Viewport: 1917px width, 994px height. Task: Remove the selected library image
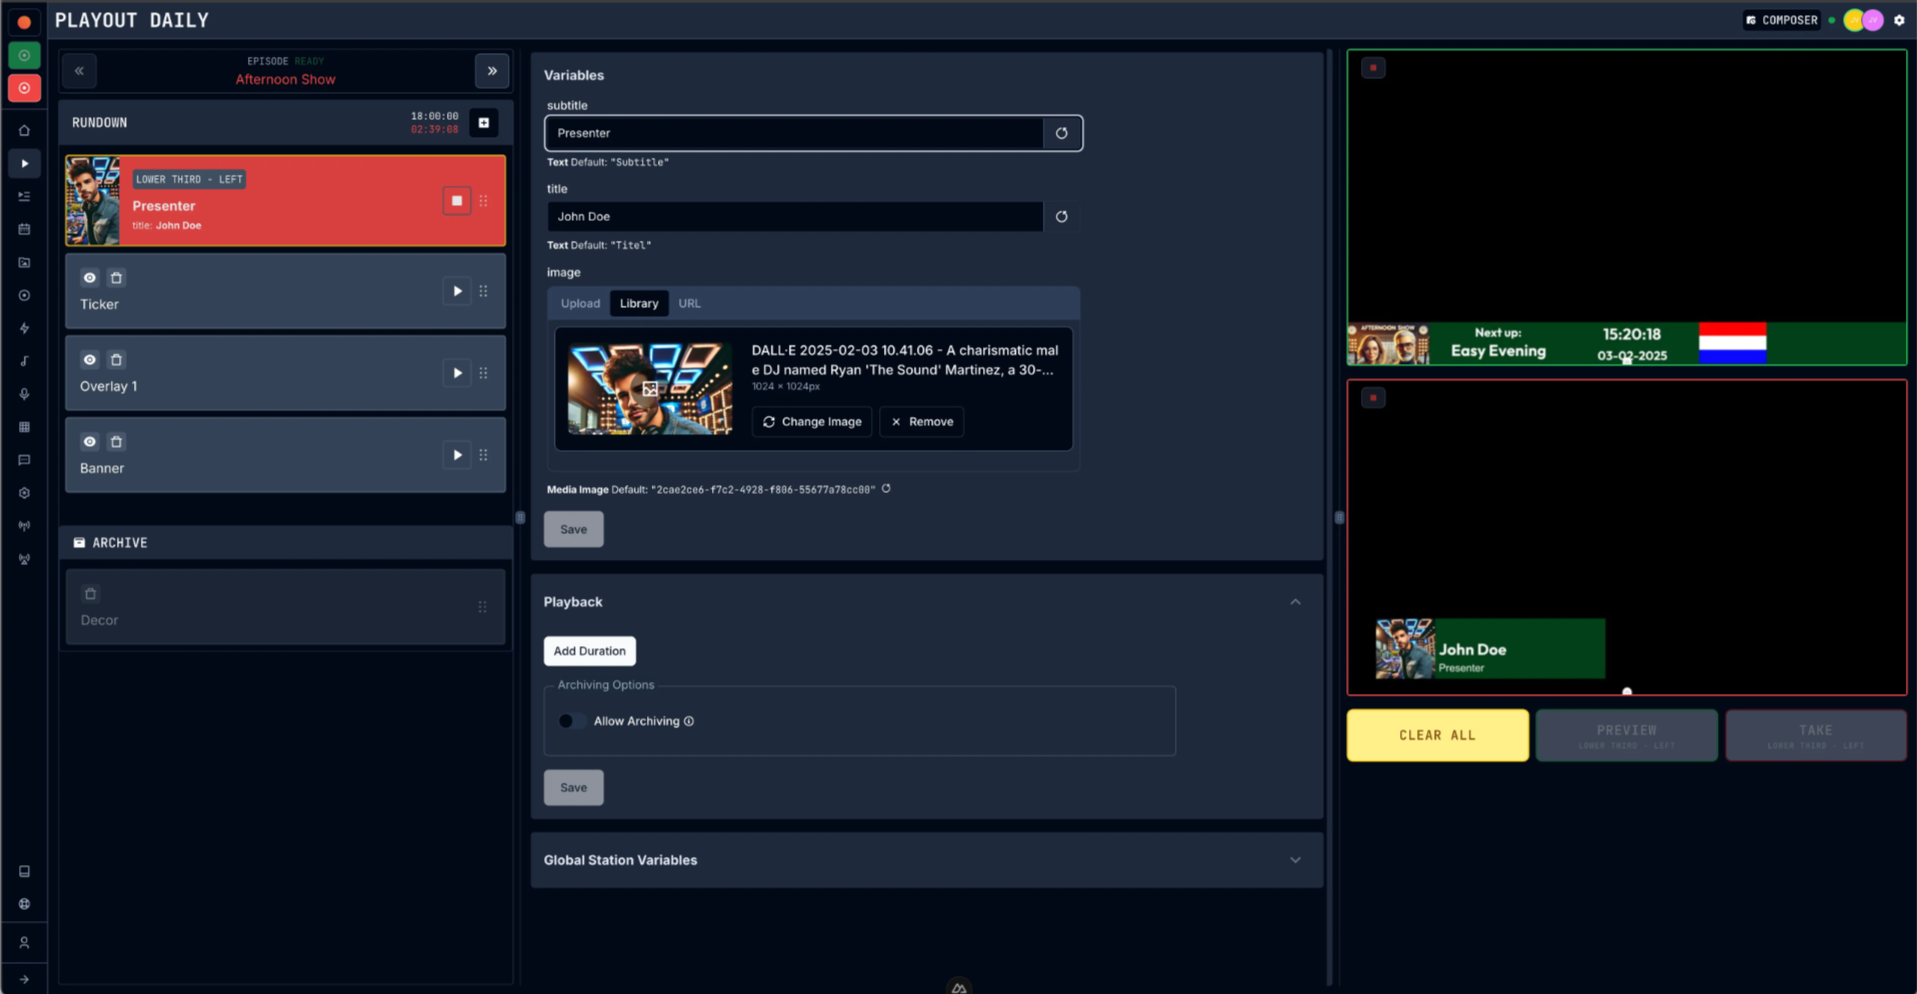pyautogui.click(x=922, y=422)
